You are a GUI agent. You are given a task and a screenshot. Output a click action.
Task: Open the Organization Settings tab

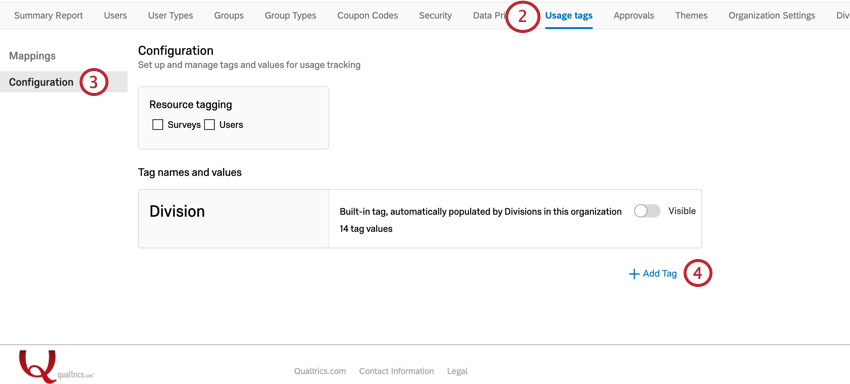(x=772, y=16)
